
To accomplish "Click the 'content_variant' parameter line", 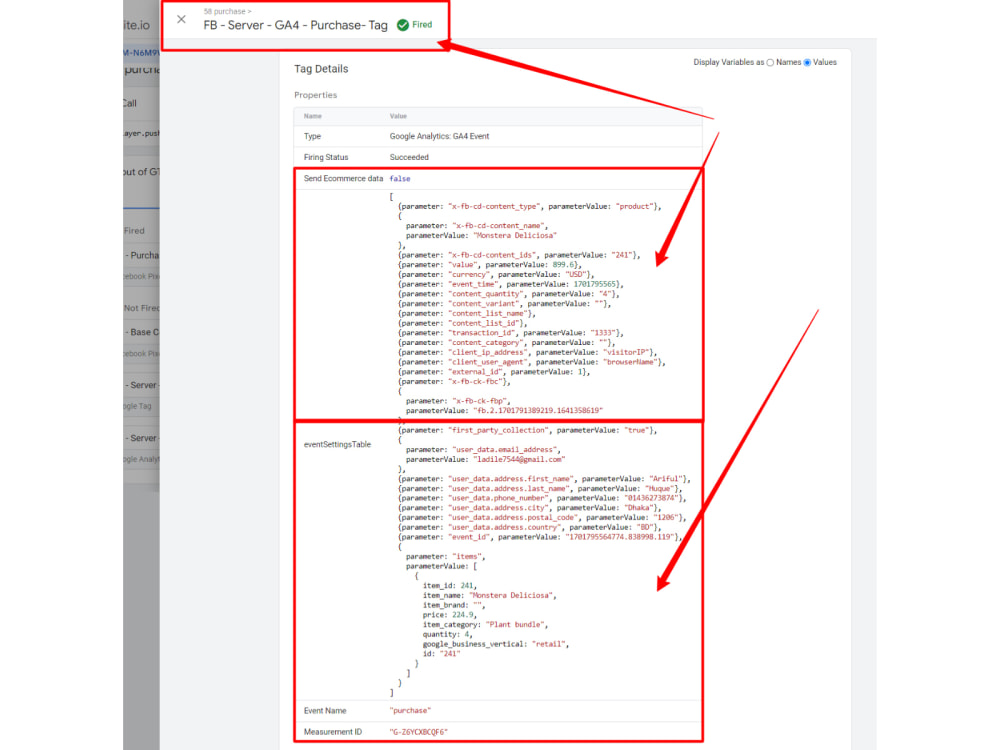I will [x=504, y=304].
